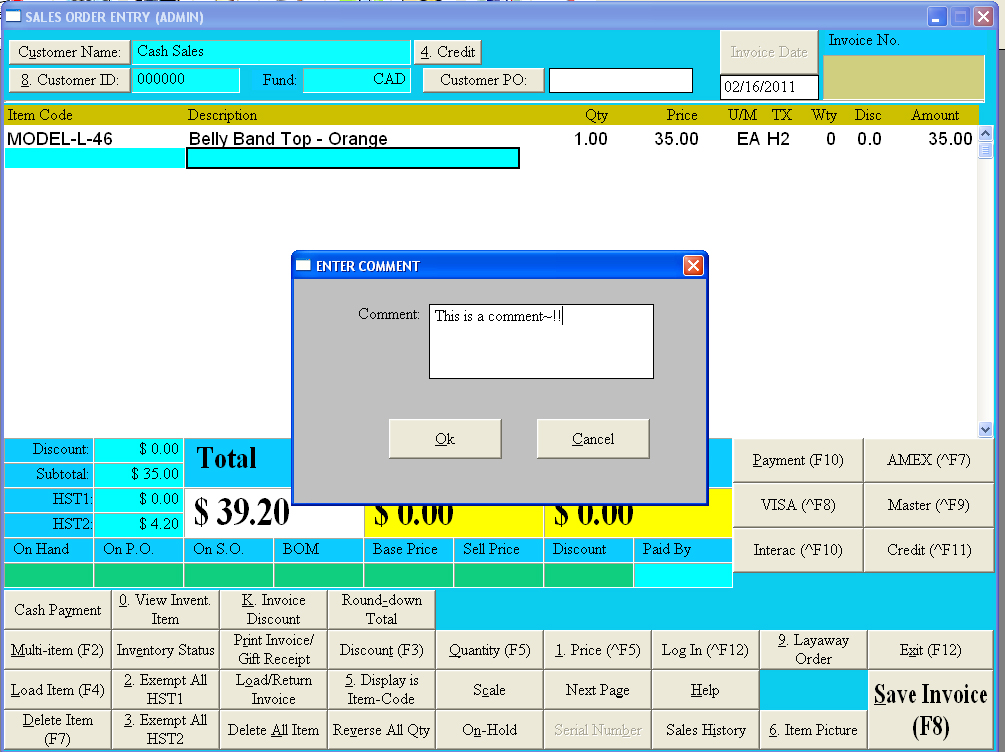Click the Customer PO input field
This screenshot has width=1005, height=752.
click(x=620, y=80)
